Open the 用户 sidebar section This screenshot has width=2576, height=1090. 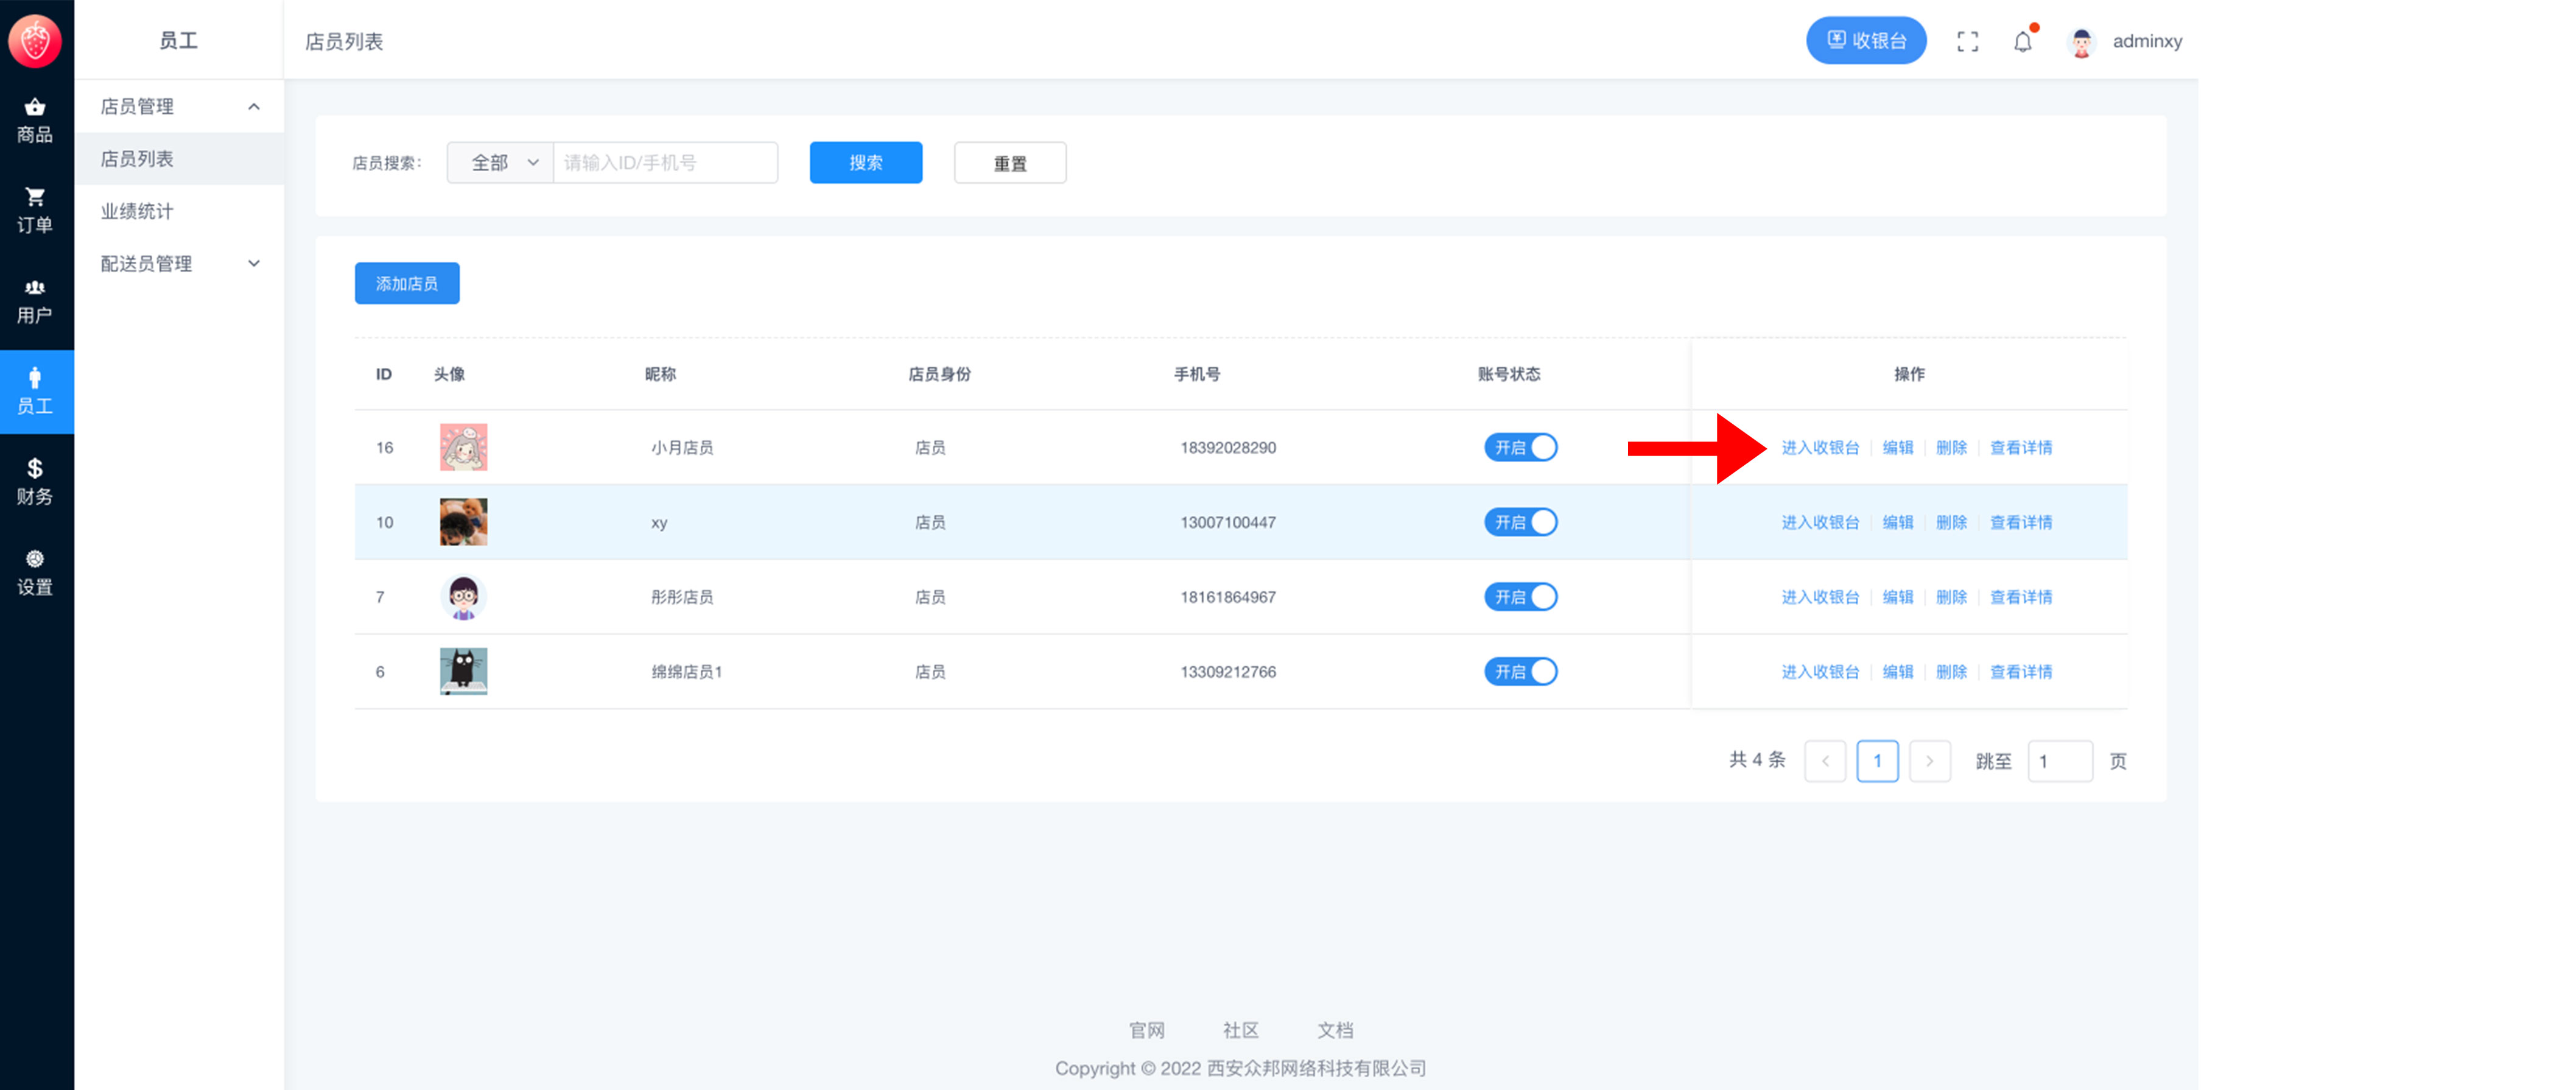point(35,301)
